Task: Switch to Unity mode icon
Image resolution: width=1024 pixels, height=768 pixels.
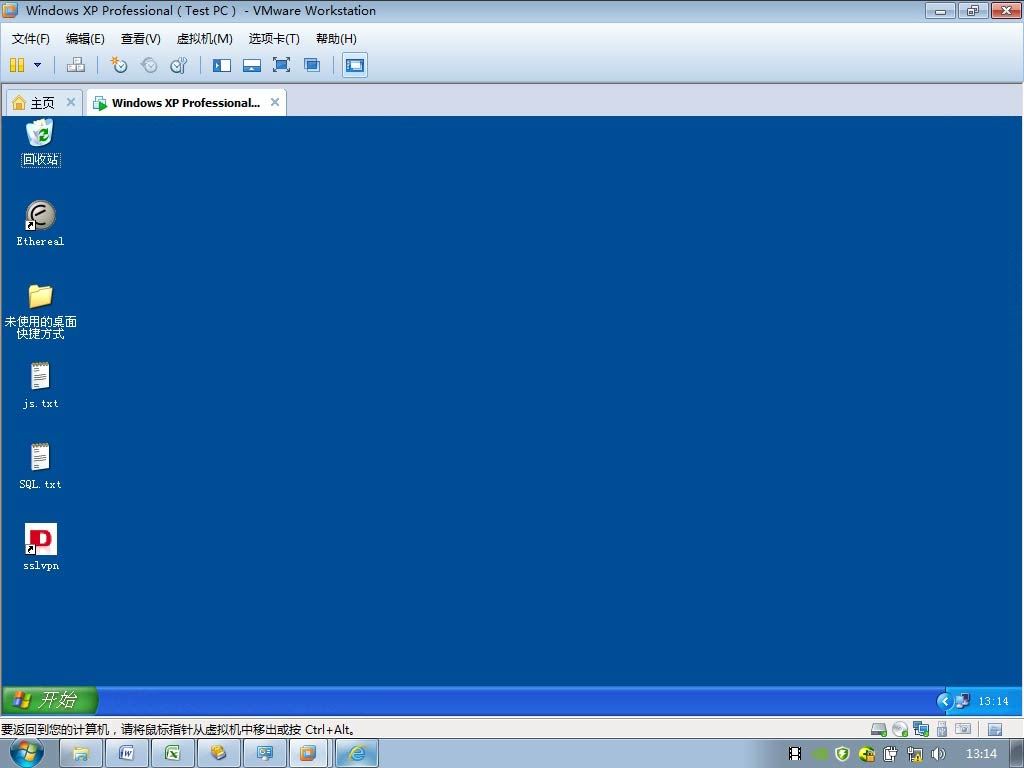Action: 312,65
